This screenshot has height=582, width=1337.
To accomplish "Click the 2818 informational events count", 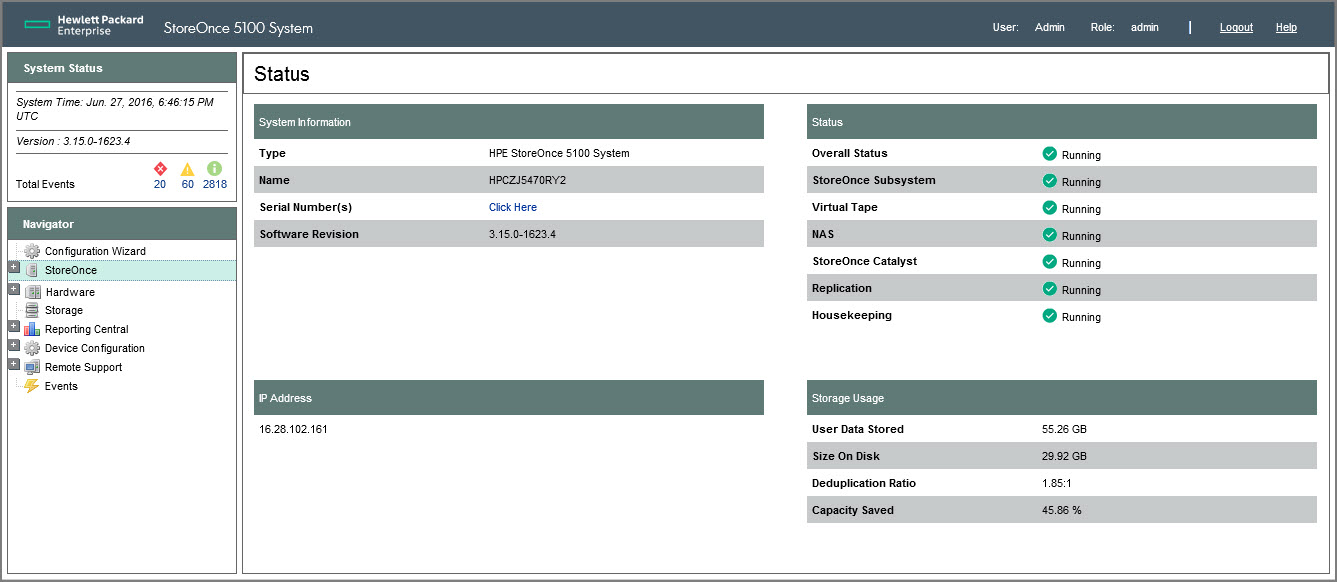I will coord(214,184).
